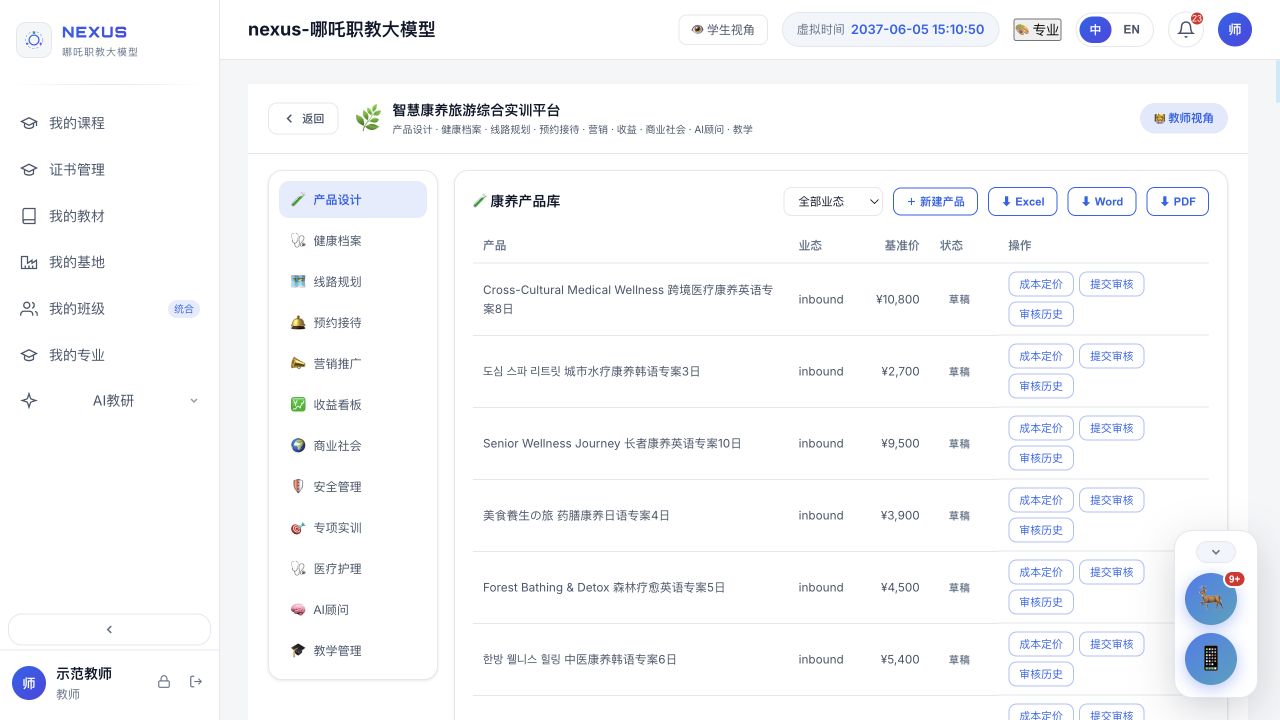The height and width of the screenshot is (720, 1280).
Task: Click the logout icon beside 示范教师
Action: 196,682
